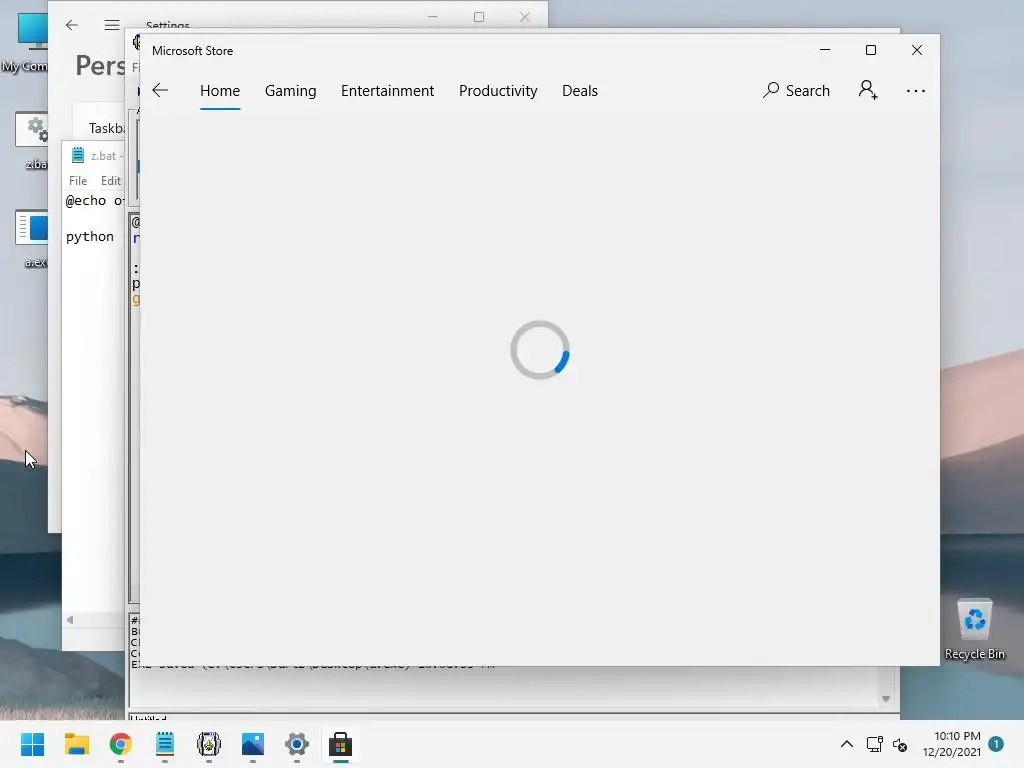Show hidden system tray icons

pos(846,744)
